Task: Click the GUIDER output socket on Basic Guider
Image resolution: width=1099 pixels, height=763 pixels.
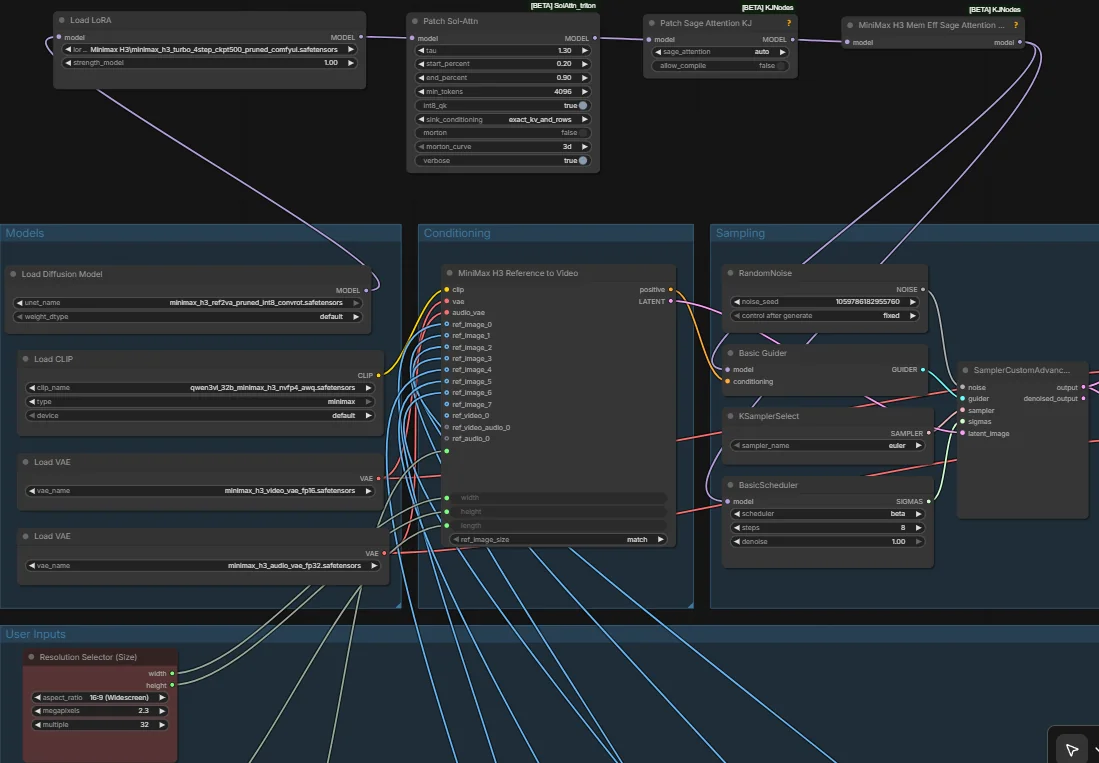Action: click(922, 369)
